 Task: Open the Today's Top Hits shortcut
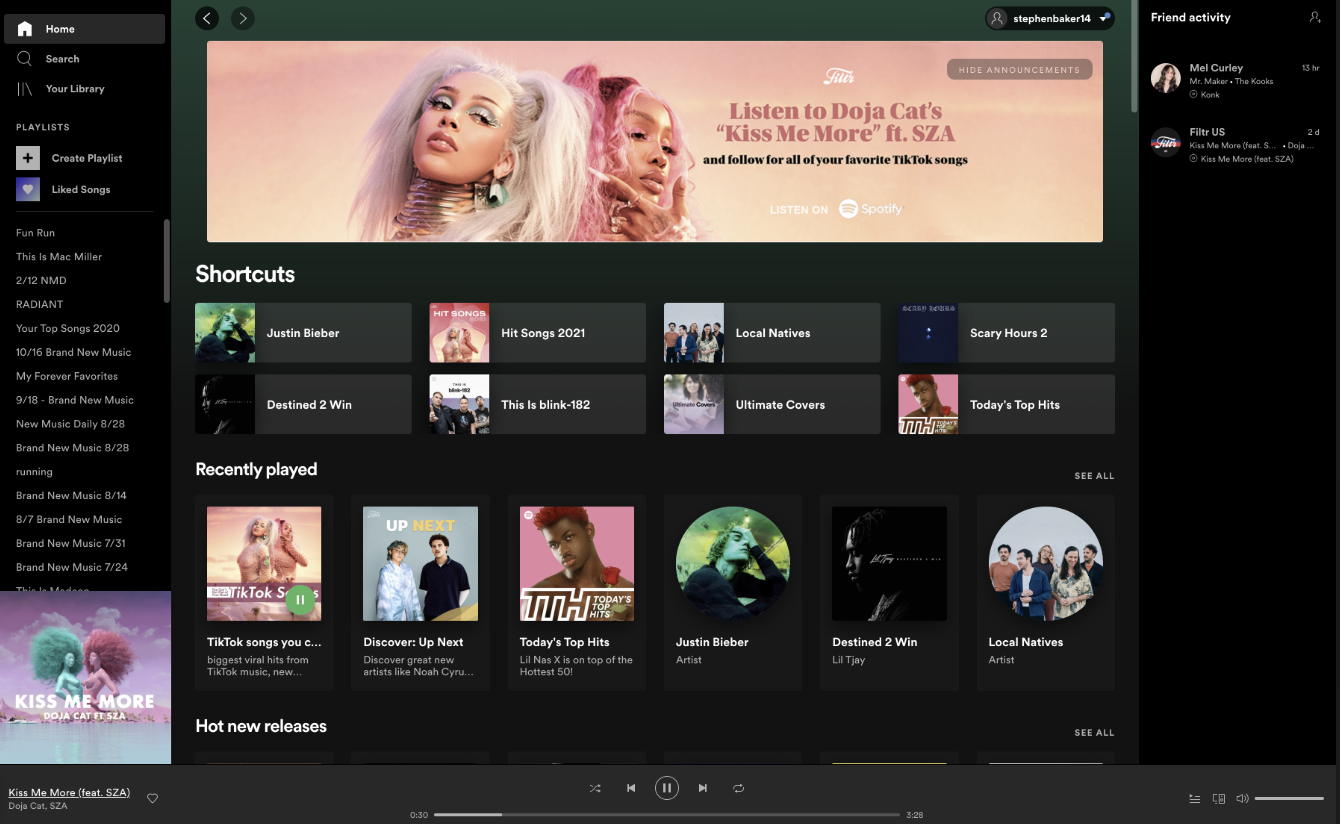click(x=1006, y=404)
